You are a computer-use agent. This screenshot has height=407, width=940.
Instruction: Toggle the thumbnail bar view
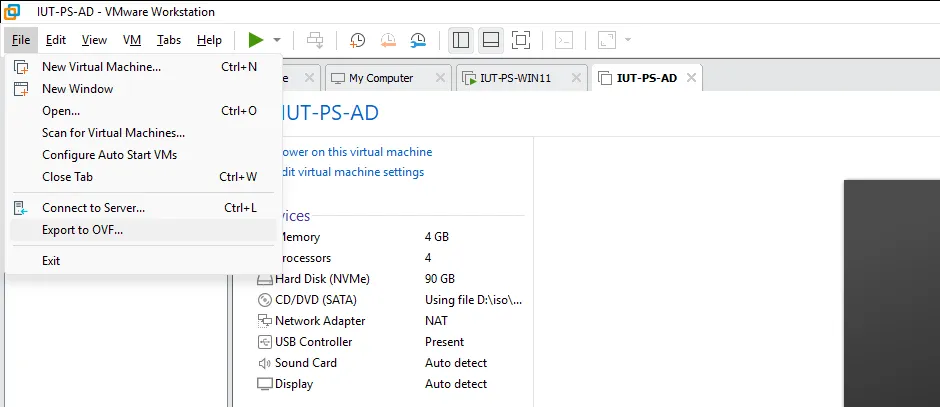490,40
